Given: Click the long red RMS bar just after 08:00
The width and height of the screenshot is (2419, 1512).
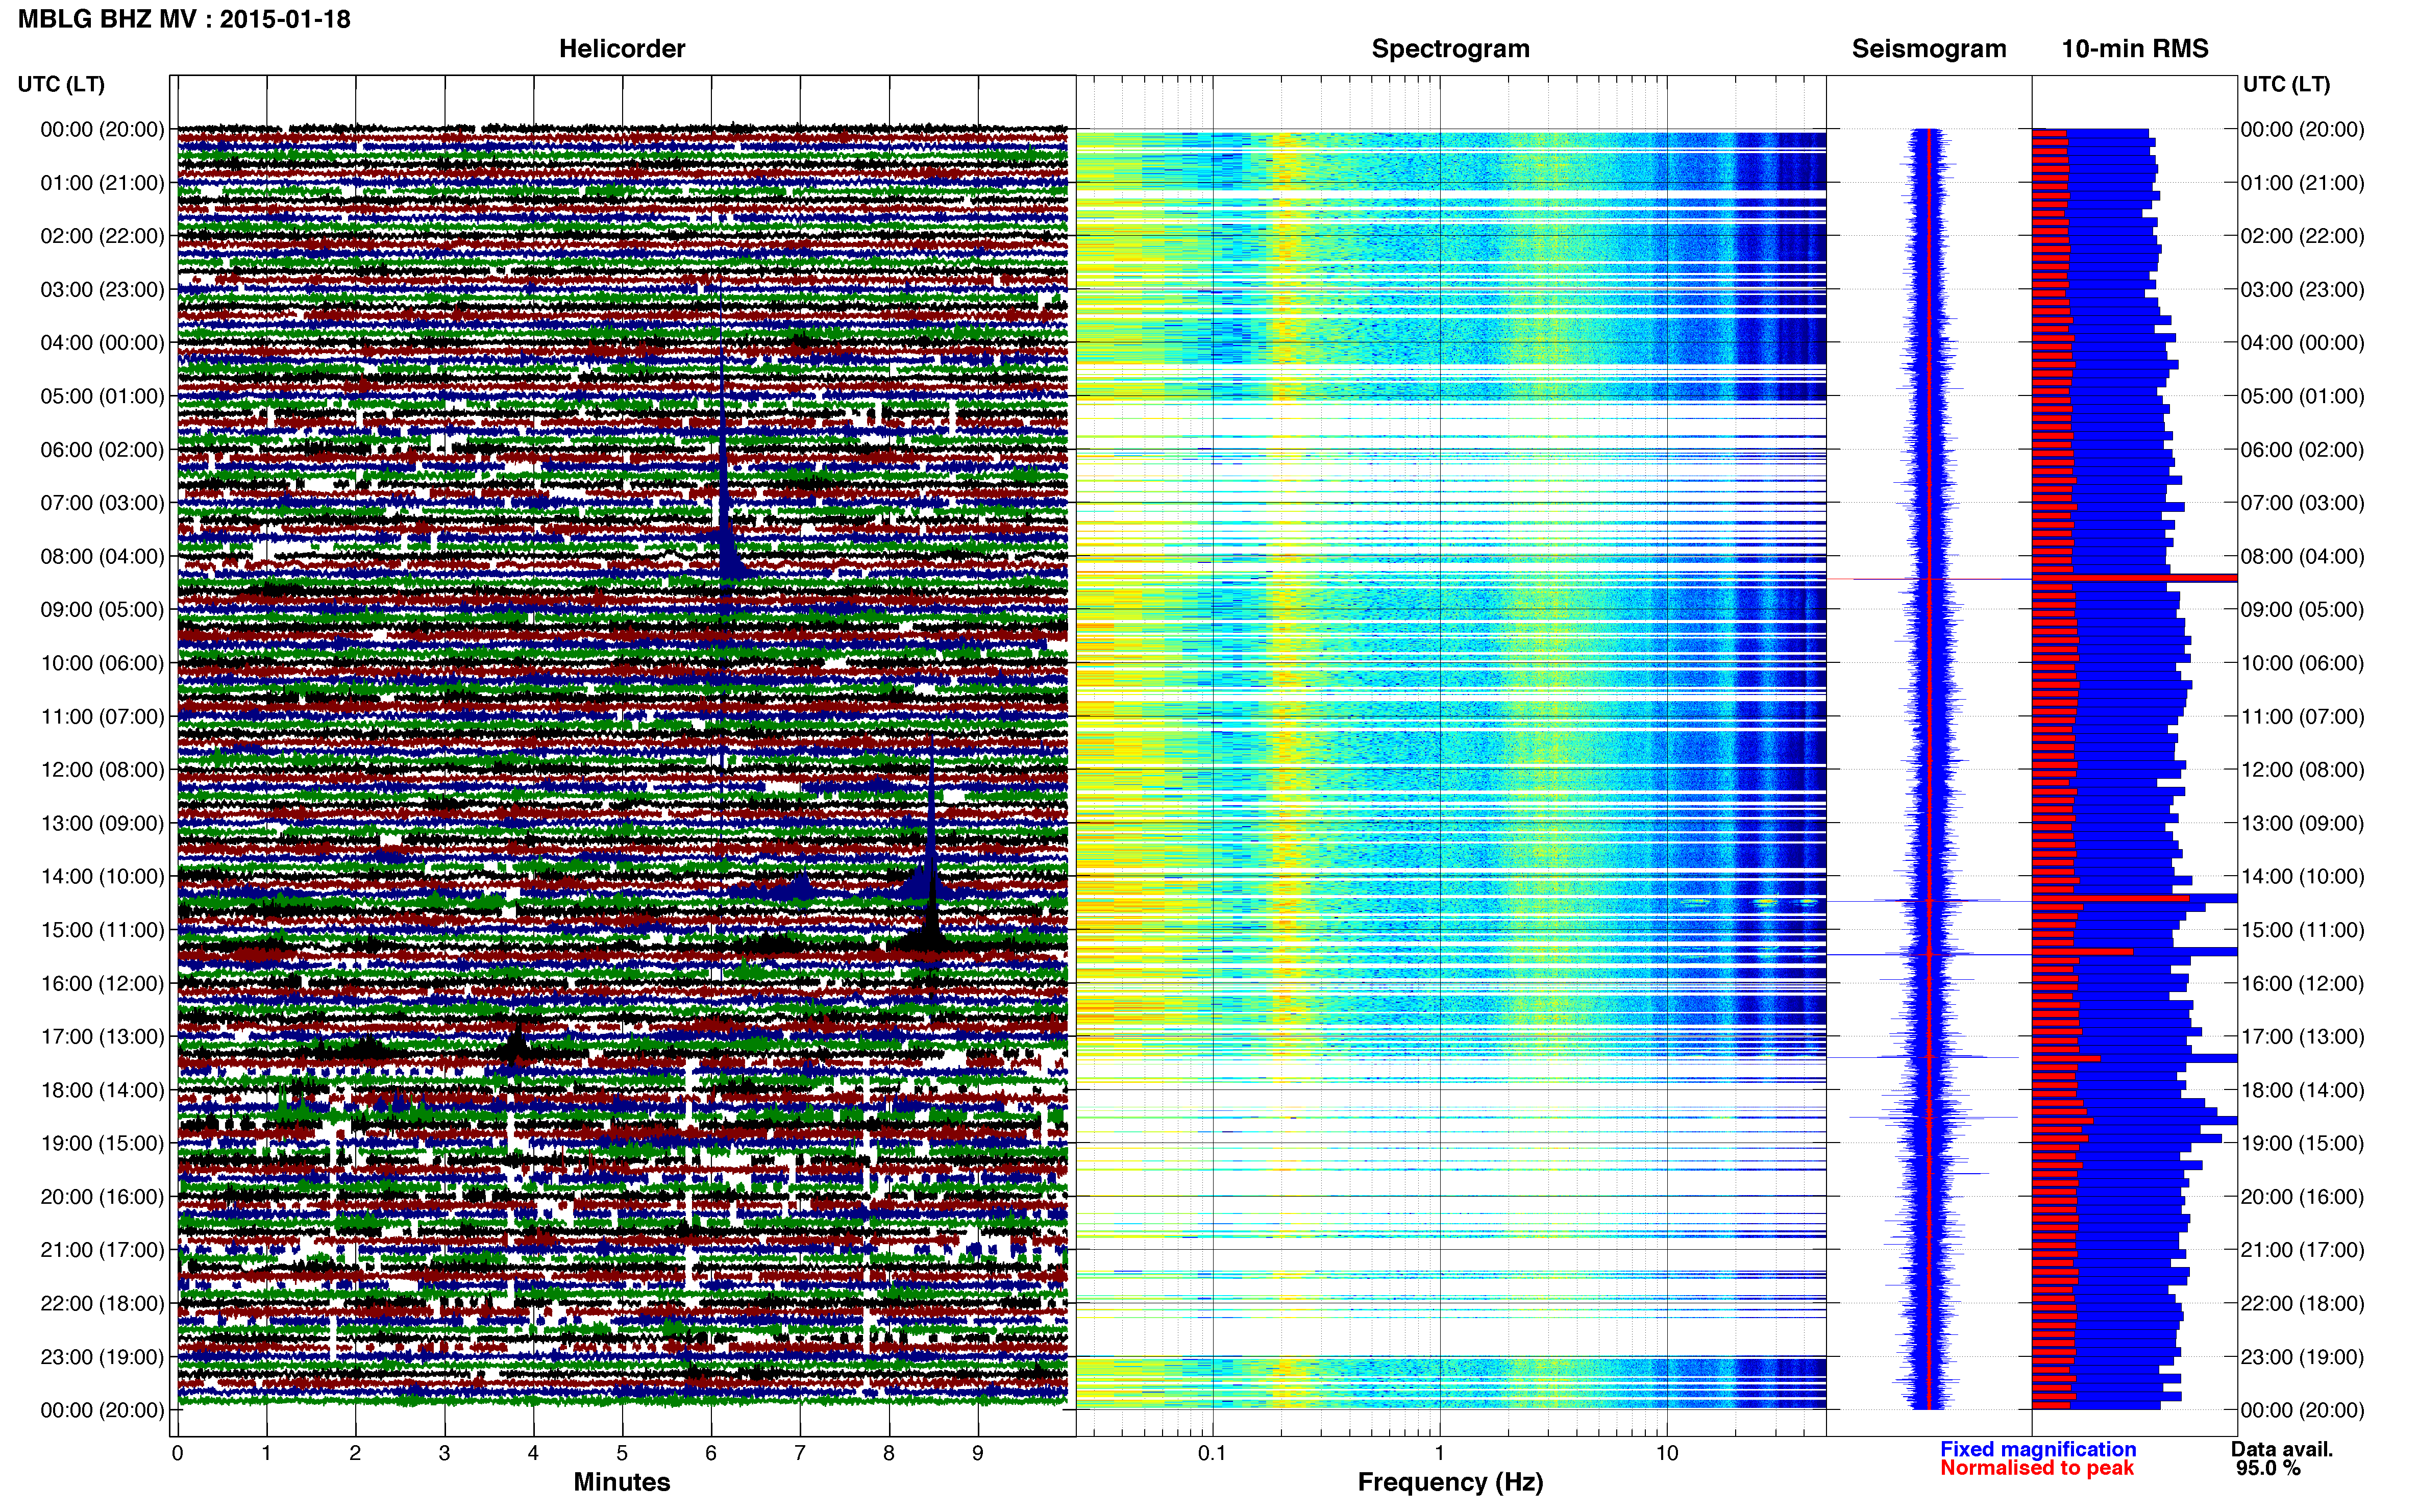Looking at the screenshot, I should point(2134,578).
